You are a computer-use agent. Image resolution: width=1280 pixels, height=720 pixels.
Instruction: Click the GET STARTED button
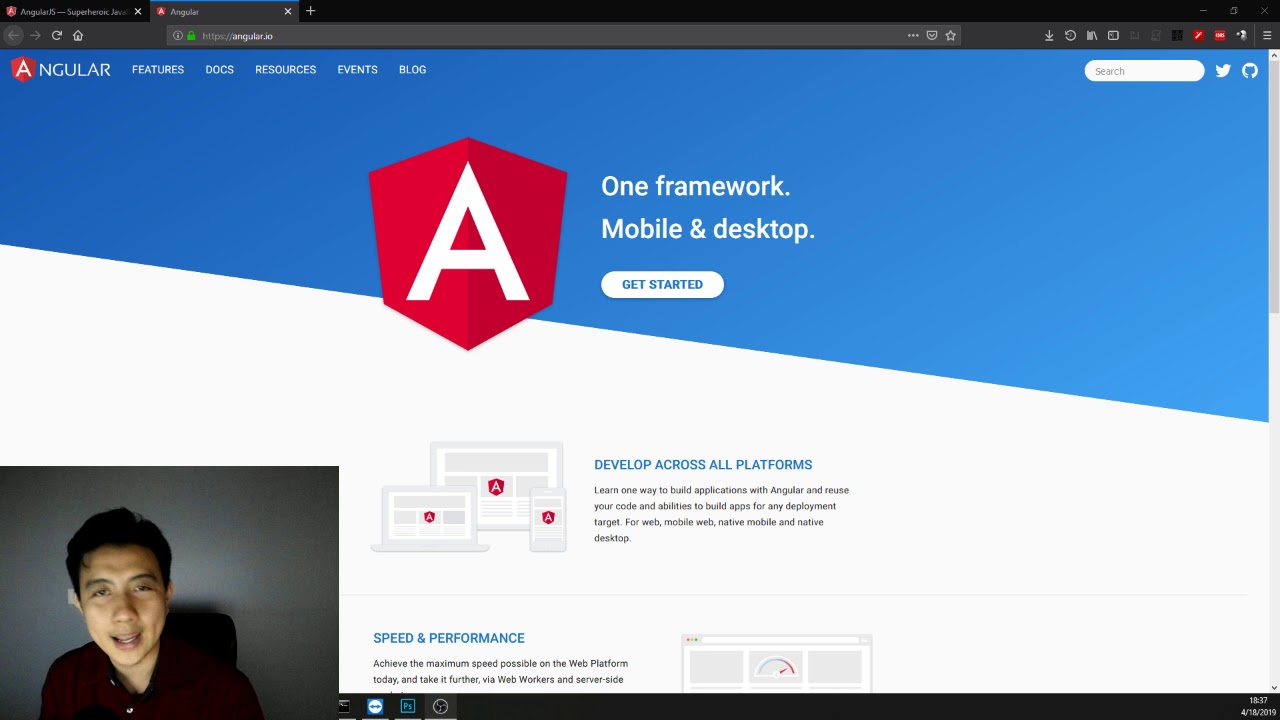(x=662, y=284)
